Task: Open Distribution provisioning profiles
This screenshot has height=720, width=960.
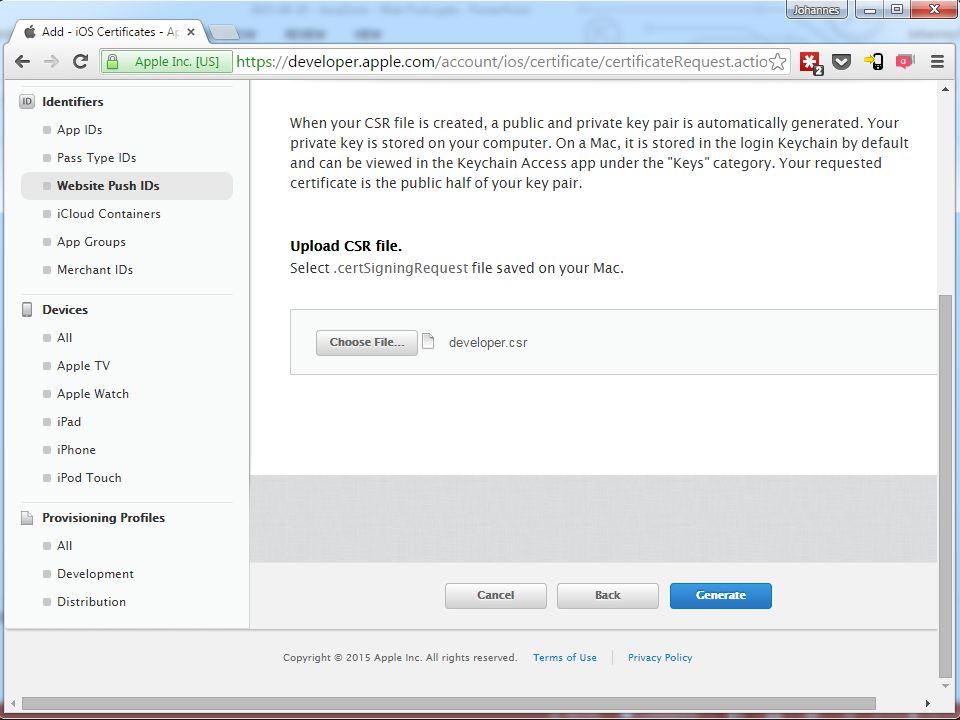Action: tap(91, 602)
